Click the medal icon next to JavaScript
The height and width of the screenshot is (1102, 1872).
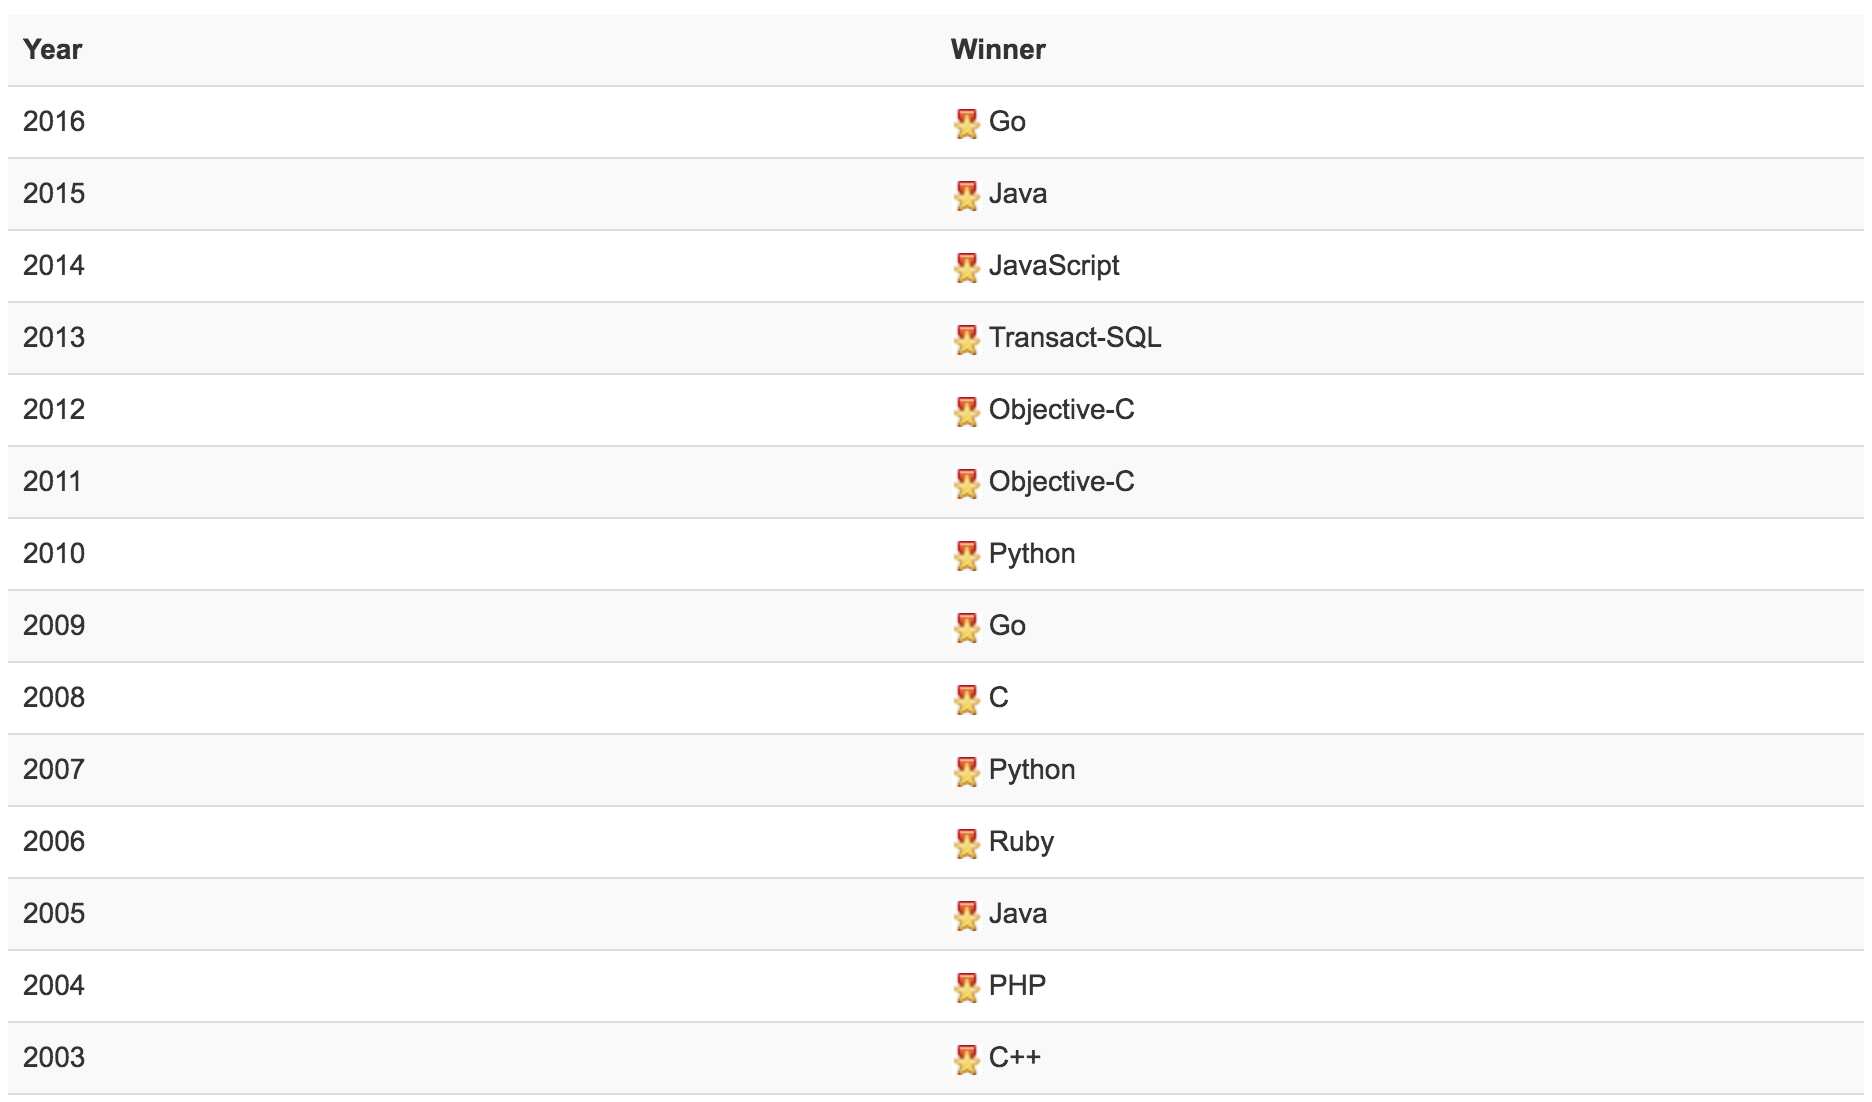tap(966, 267)
